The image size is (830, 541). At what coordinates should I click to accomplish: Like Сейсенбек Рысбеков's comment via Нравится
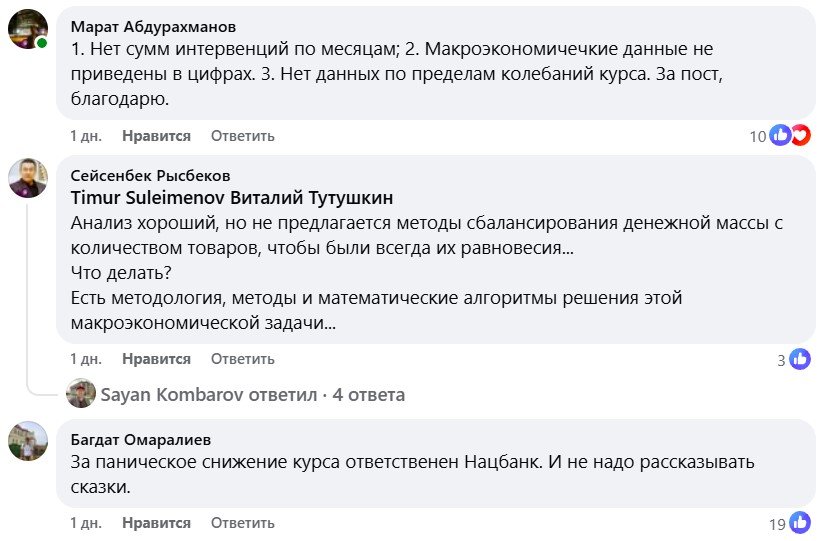coord(156,359)
